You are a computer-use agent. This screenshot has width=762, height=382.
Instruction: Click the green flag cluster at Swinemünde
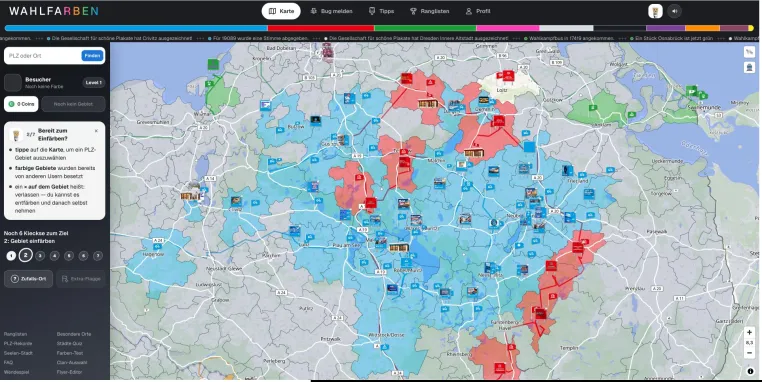point(691,90)
